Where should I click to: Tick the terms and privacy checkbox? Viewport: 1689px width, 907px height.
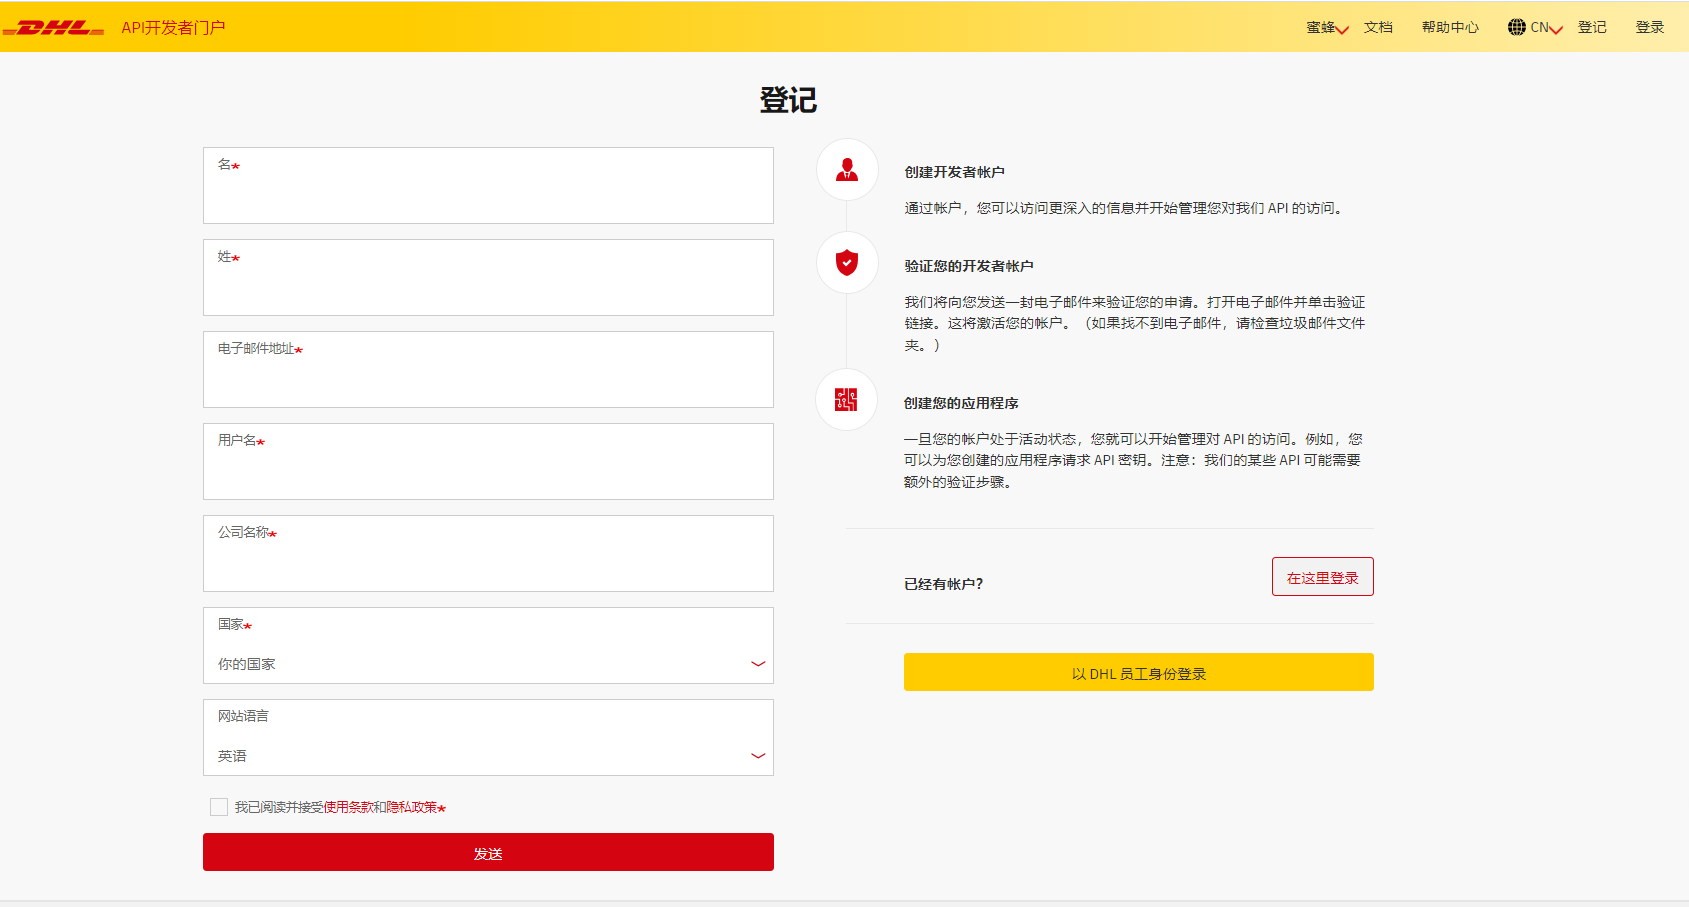pos(219,807)
